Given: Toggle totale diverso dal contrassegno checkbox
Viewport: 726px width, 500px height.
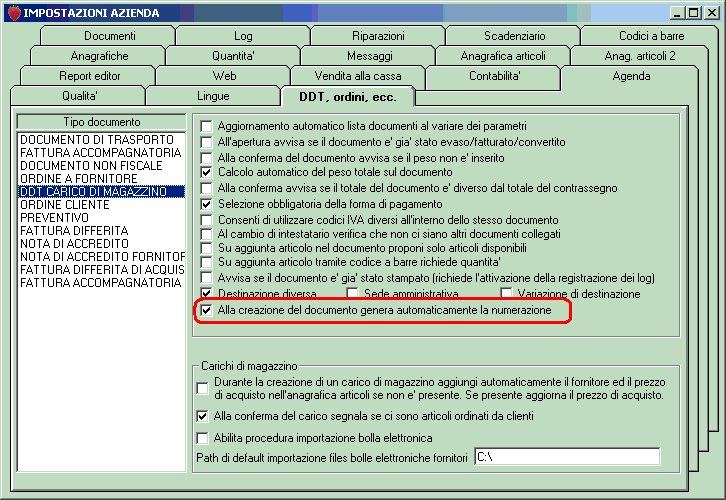Looking at the screenshot, I should click(207, 188).
